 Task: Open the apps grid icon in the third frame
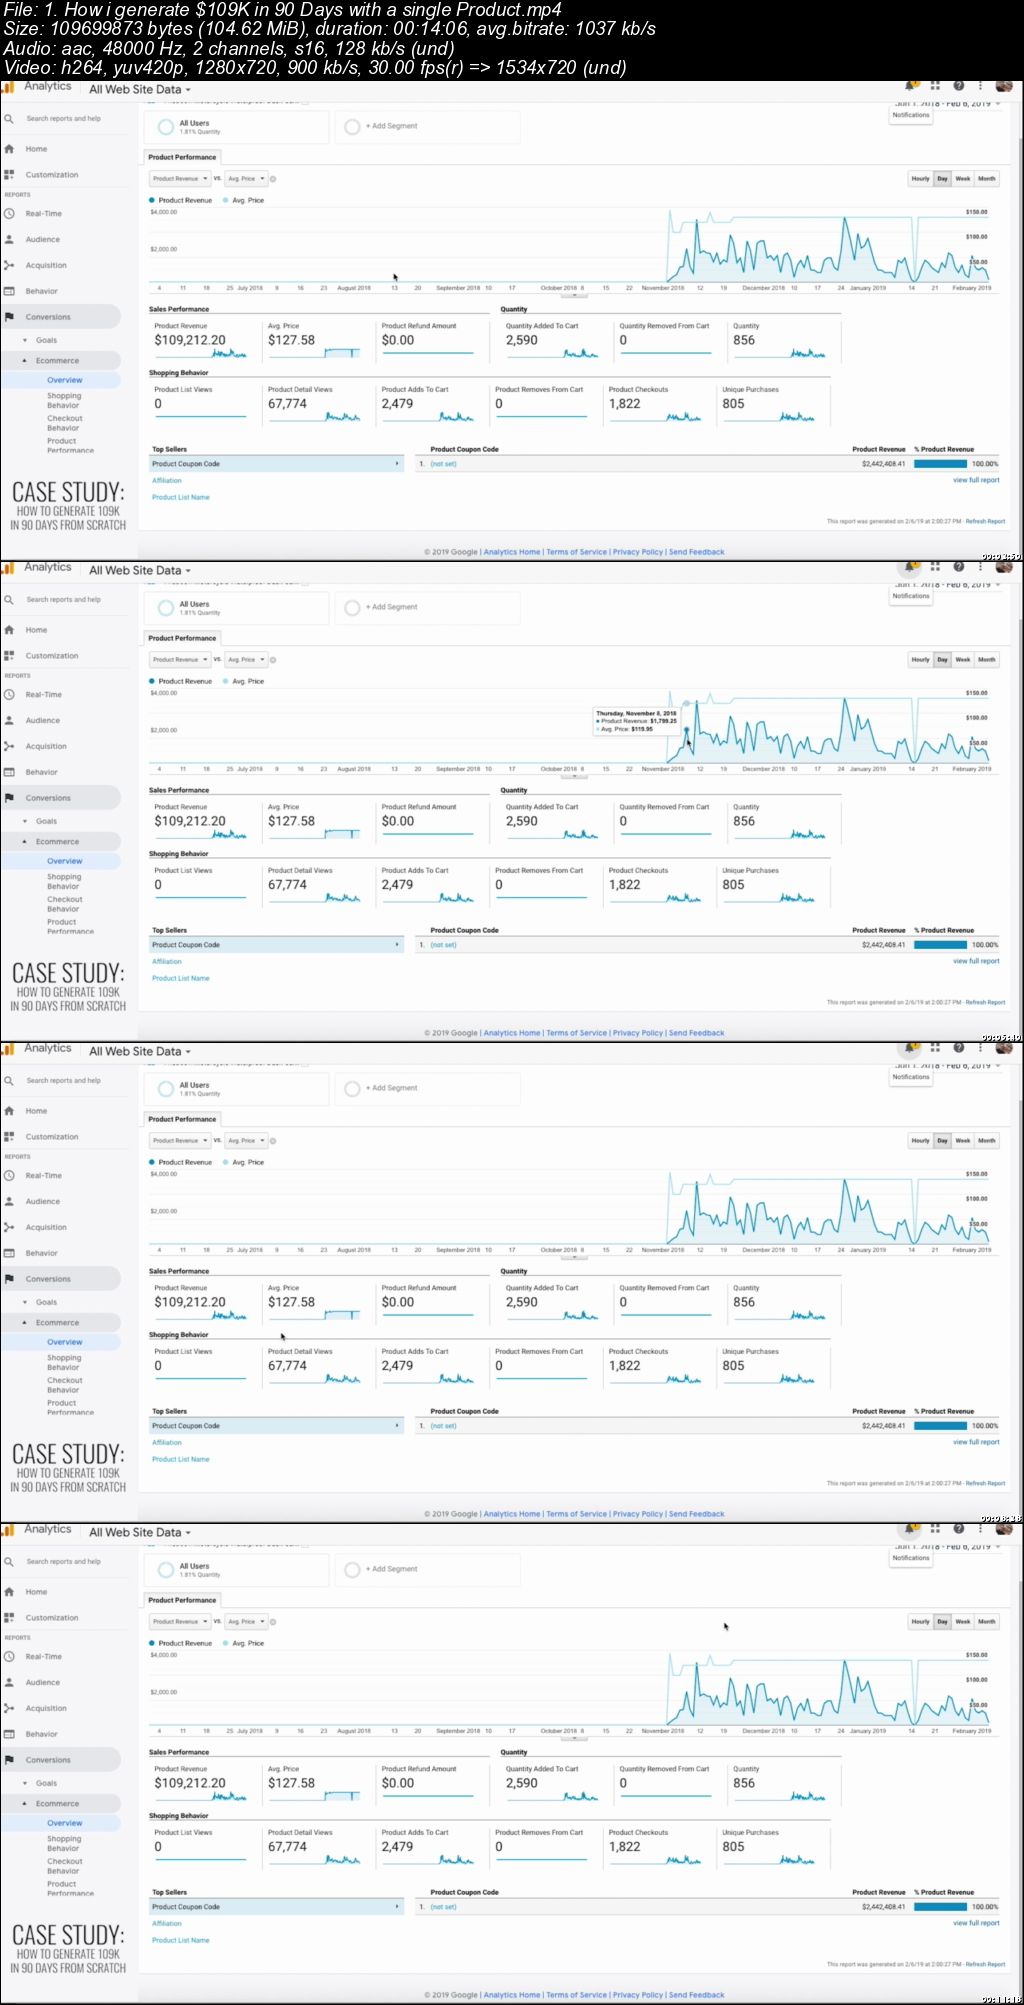pos(935,1048)
